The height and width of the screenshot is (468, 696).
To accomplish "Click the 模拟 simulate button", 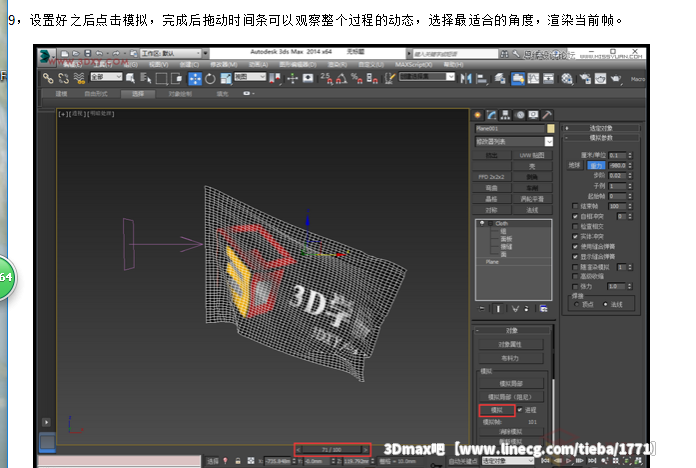I will pyautogui.click(x=497, y=410).
